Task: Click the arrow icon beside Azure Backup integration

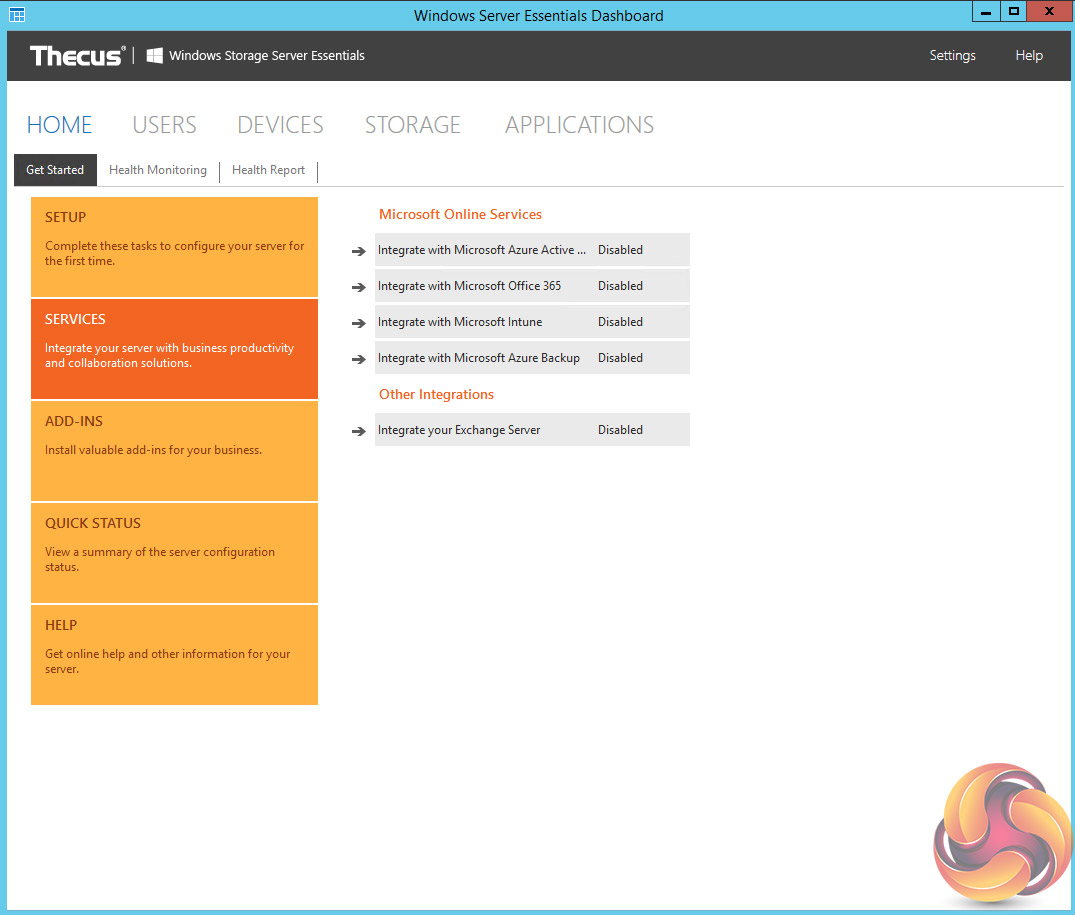Action: pos(359,359)
